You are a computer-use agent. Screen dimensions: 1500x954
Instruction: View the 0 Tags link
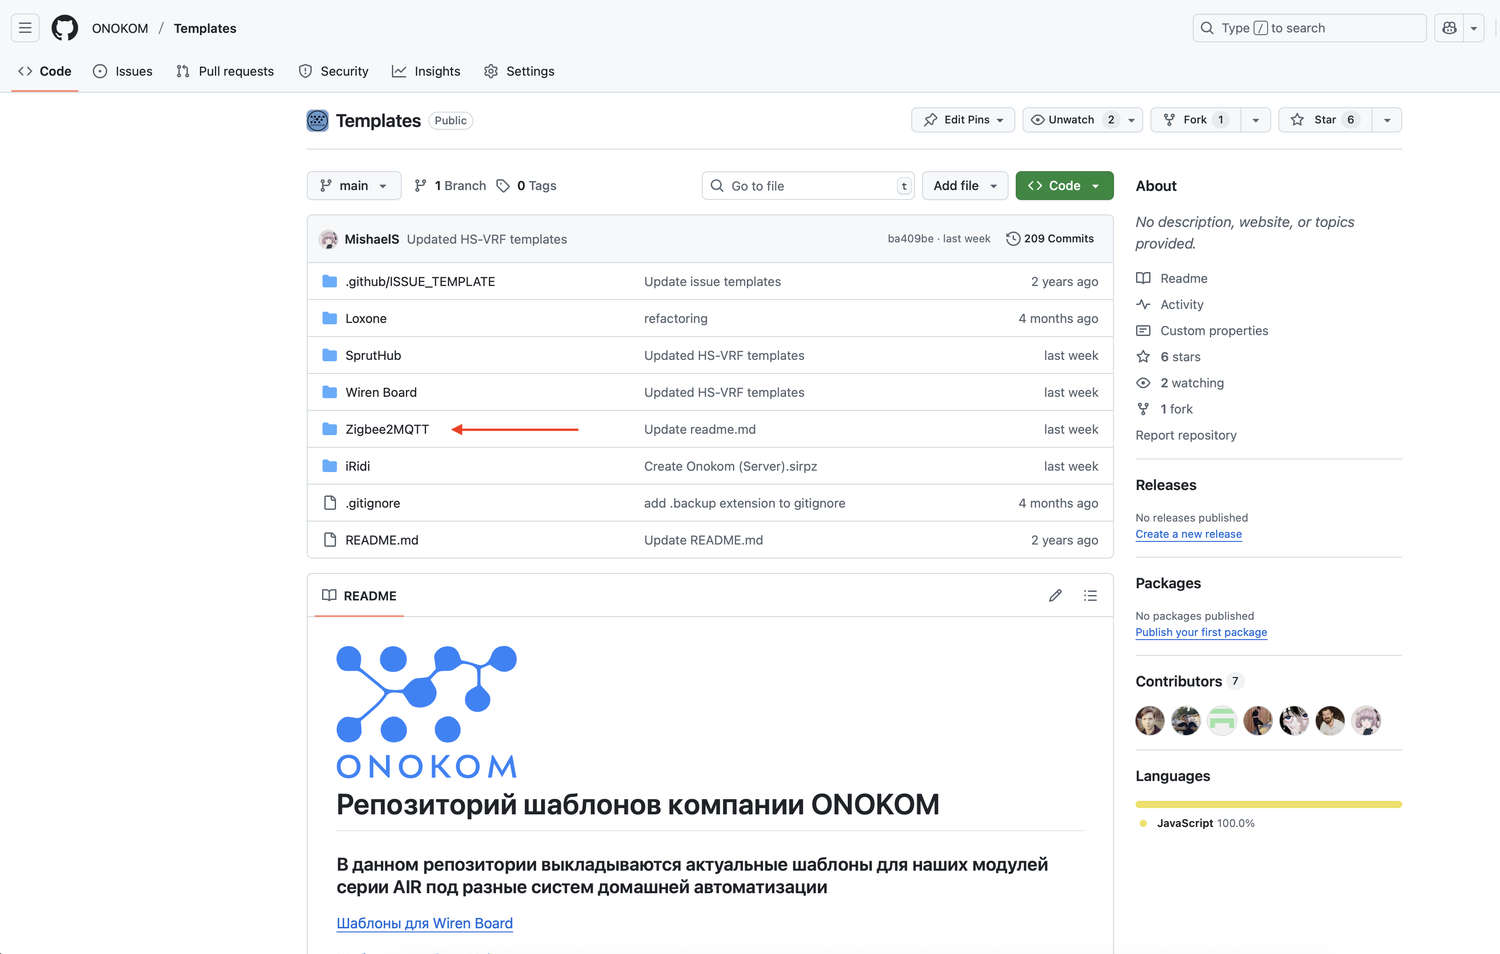527,186
